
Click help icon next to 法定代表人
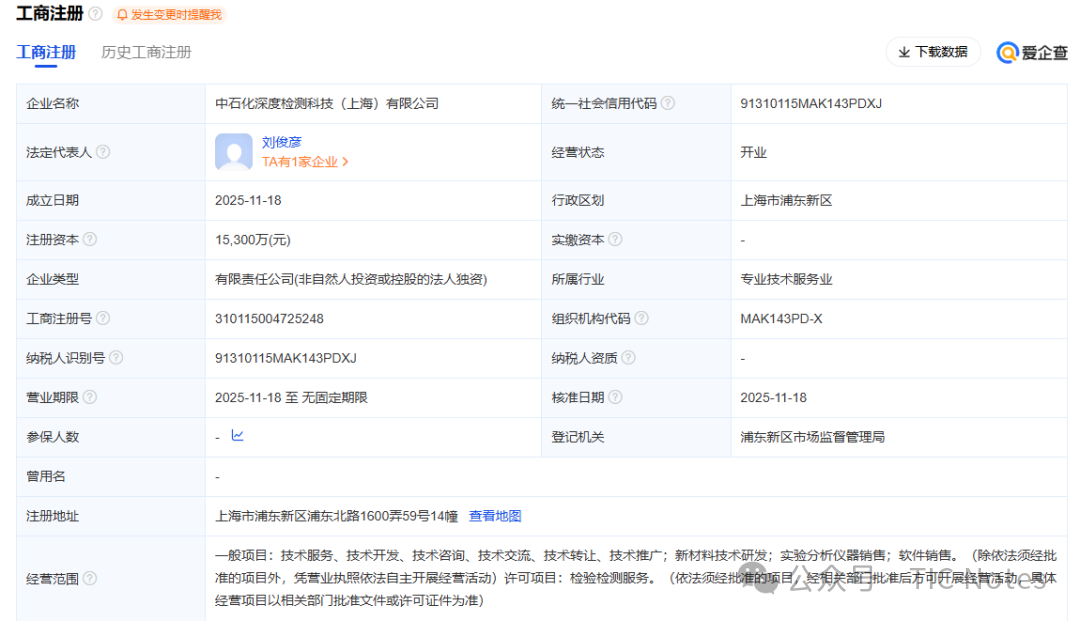coord(103,152)
